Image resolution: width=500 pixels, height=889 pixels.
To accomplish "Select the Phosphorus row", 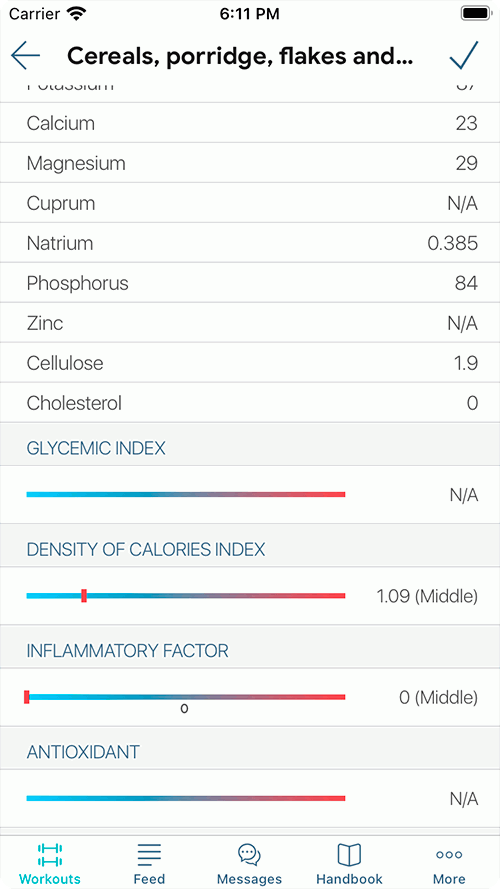I will (x=250, y=282).
